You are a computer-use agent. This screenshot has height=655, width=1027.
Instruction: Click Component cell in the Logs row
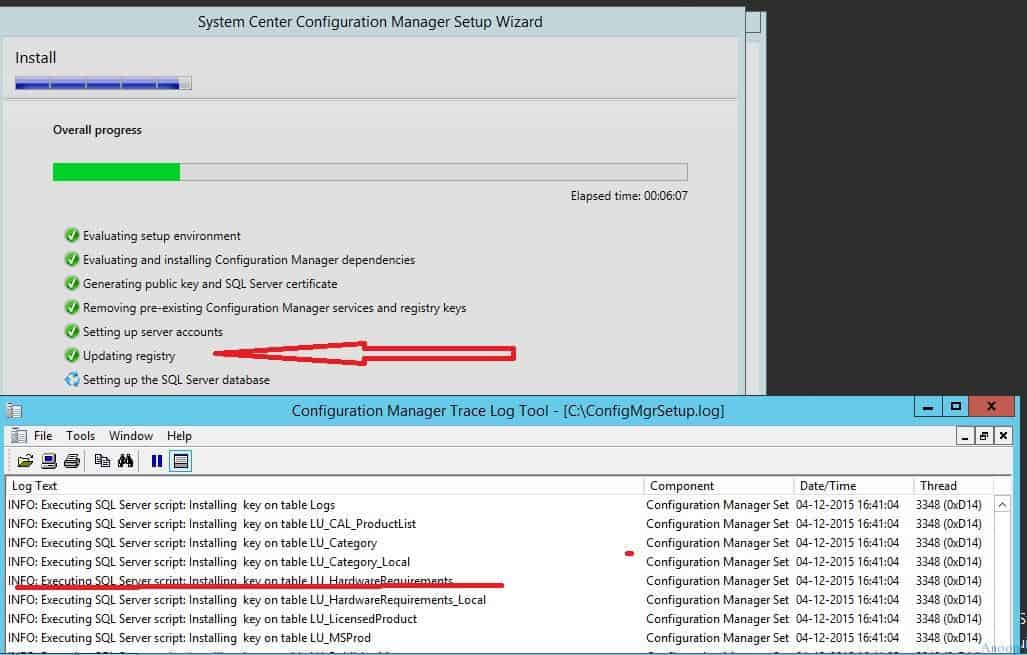(x=717, y=505)
